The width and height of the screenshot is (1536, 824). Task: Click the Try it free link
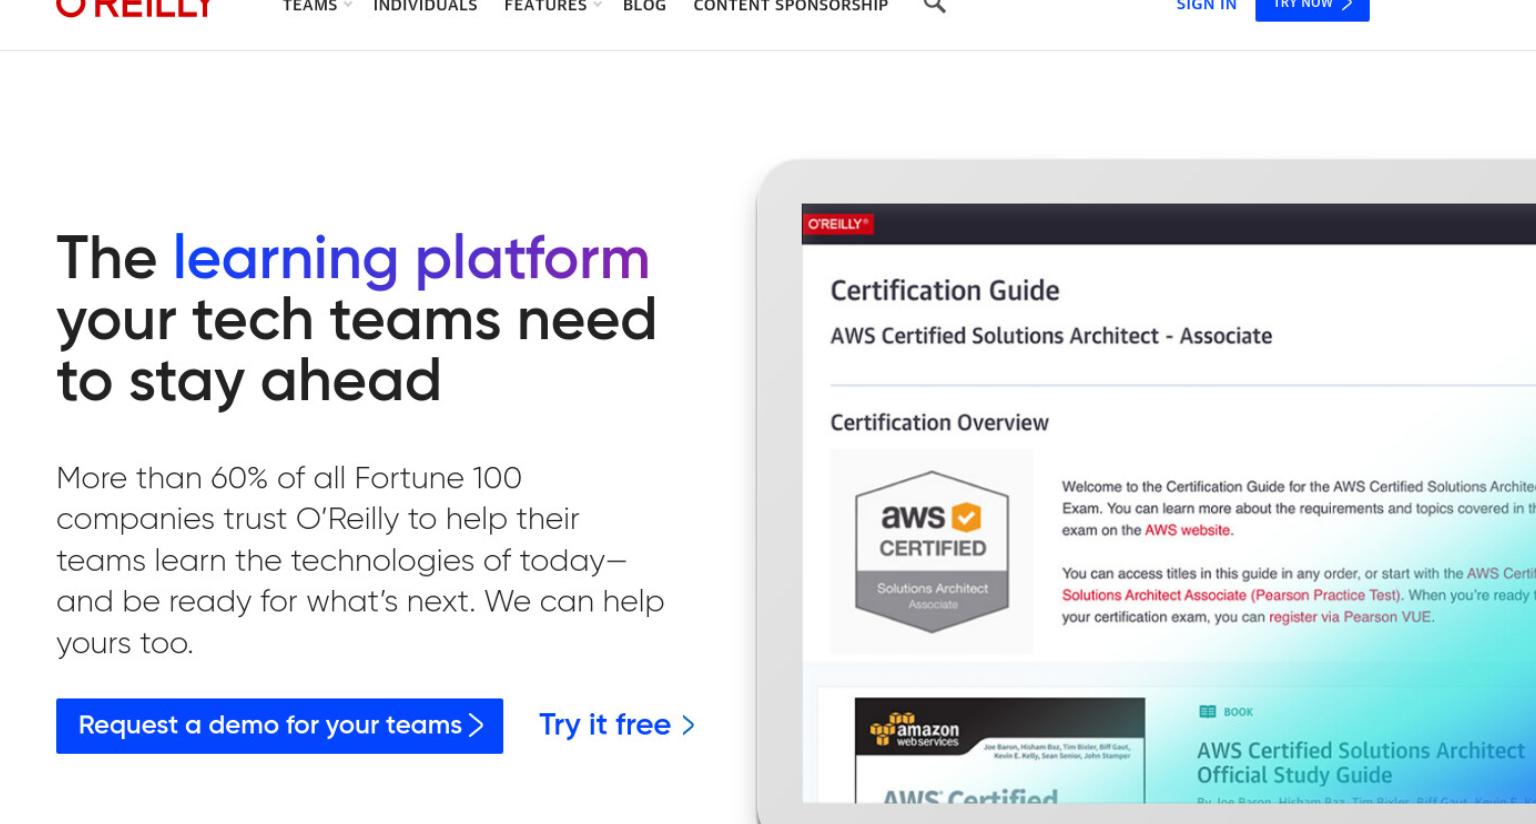[617, 725]
